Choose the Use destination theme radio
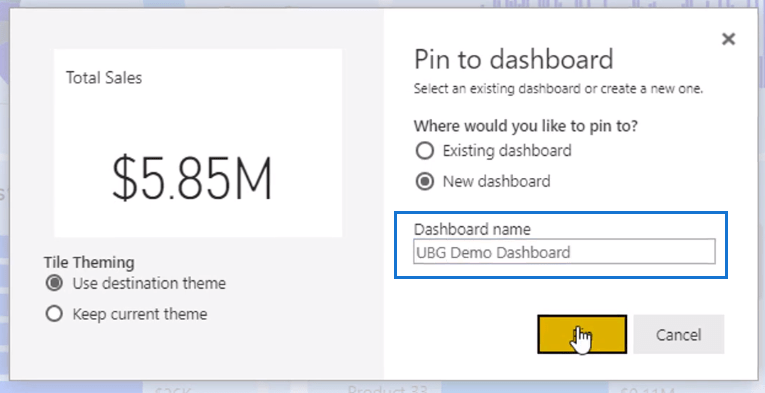This screenshot has width=765, height=393. tap(54, 283)
